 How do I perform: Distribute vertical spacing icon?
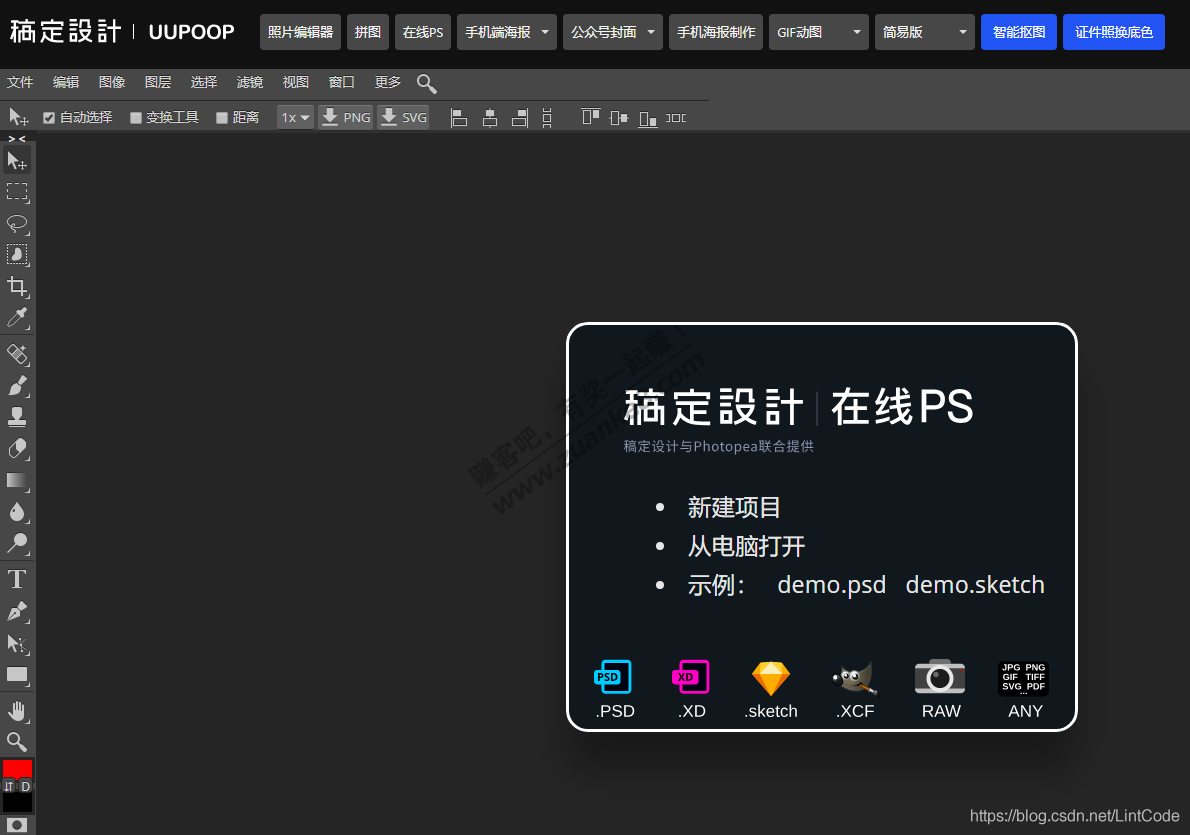pos(547,118)
